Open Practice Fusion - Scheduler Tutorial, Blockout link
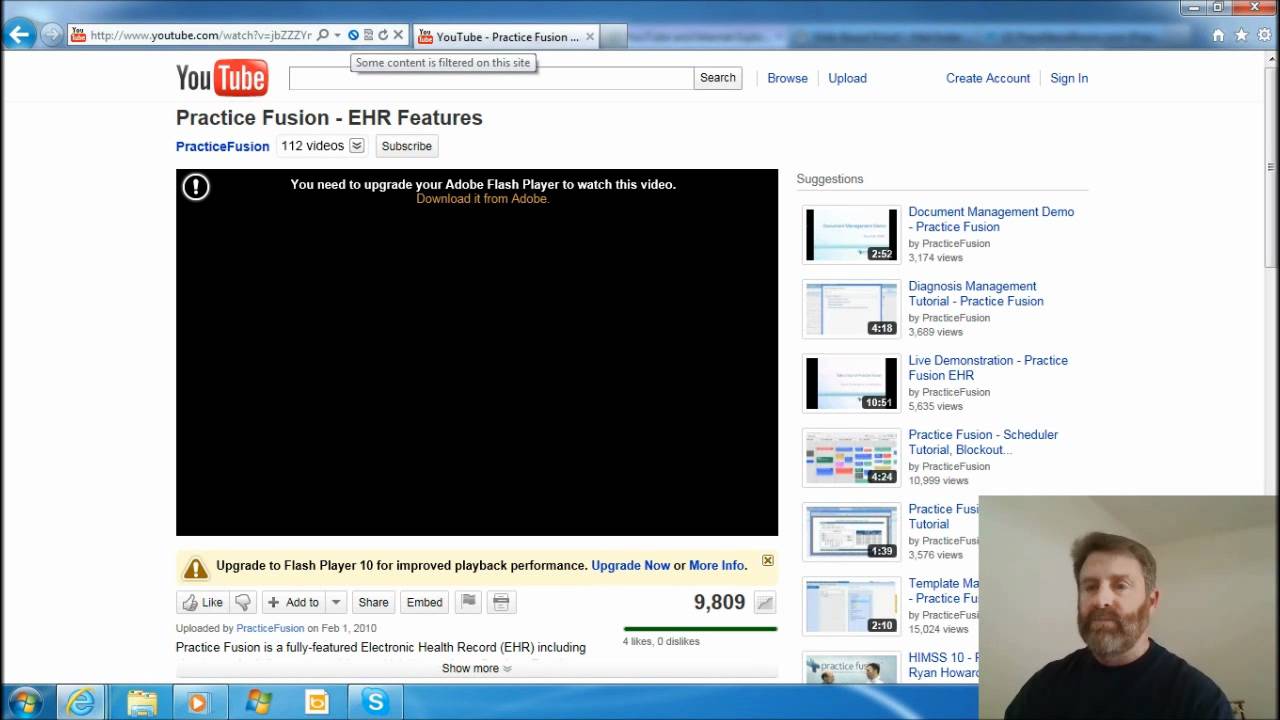 click(983, 442)
